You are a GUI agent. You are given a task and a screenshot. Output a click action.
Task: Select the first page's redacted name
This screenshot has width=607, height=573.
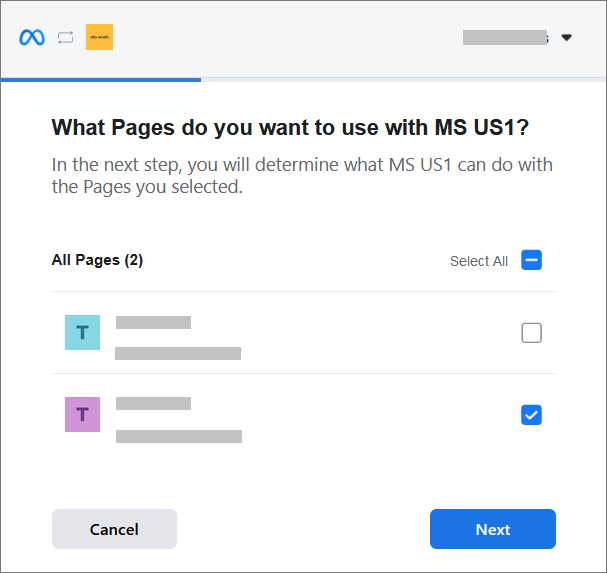pos(153,322)
